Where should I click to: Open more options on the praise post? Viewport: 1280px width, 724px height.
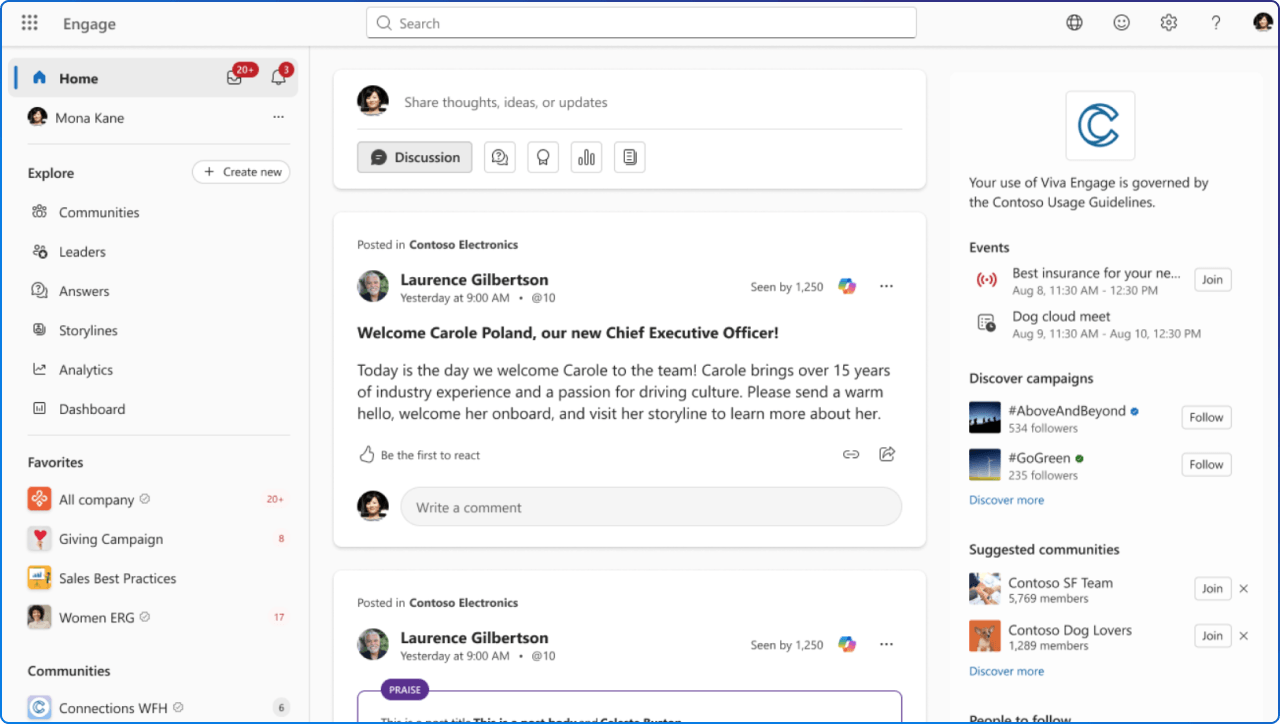click(x=886, y=645)
